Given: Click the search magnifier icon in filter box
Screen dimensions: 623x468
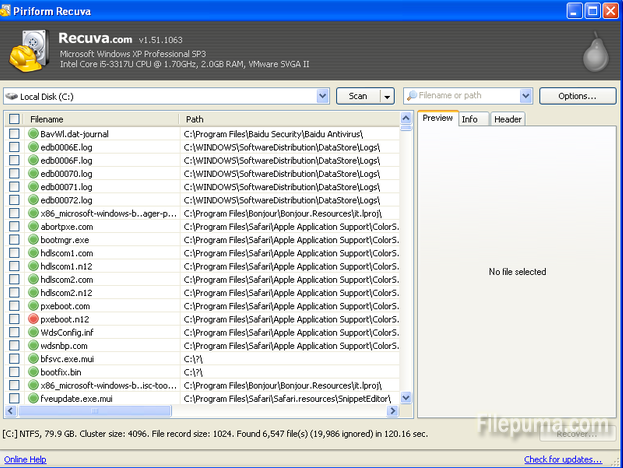Looking at the screenshot, I should pos(413,96).
